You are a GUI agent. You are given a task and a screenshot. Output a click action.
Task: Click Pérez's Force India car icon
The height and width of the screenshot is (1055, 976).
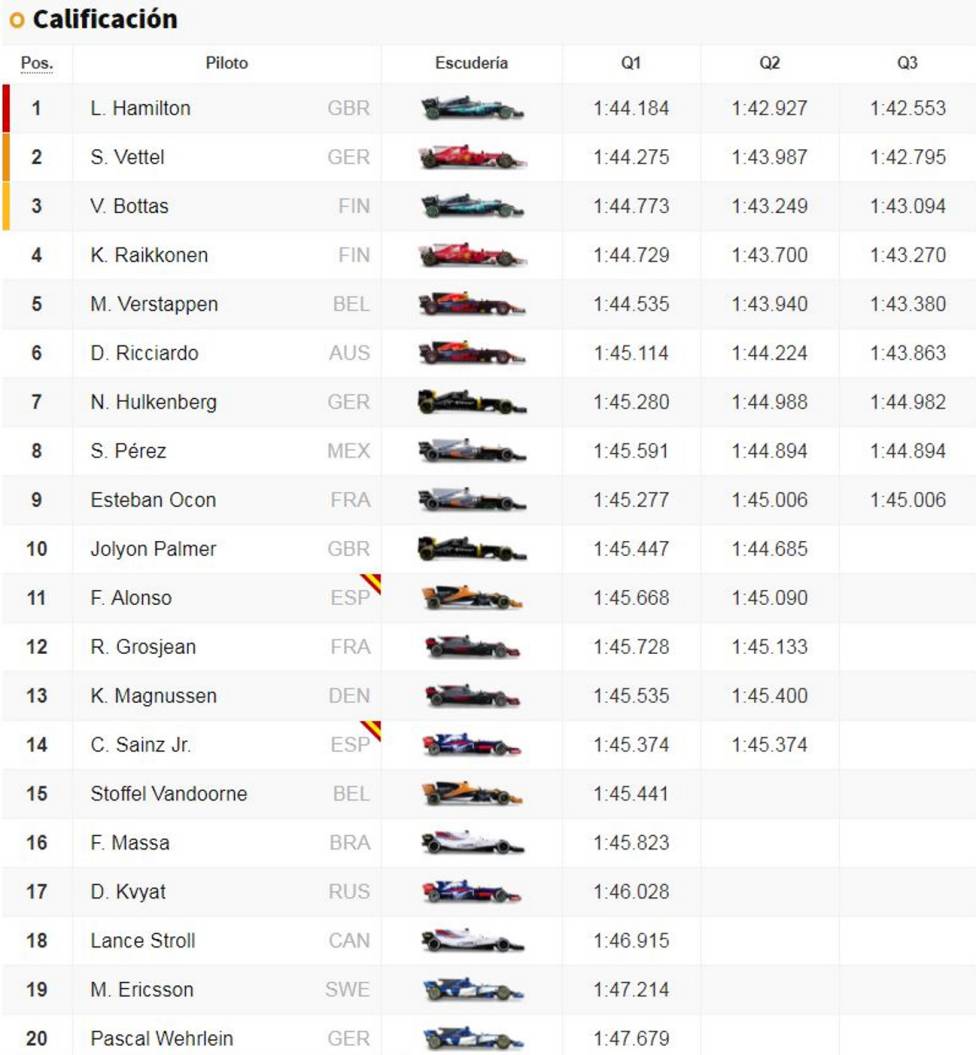tap(472, 451)
